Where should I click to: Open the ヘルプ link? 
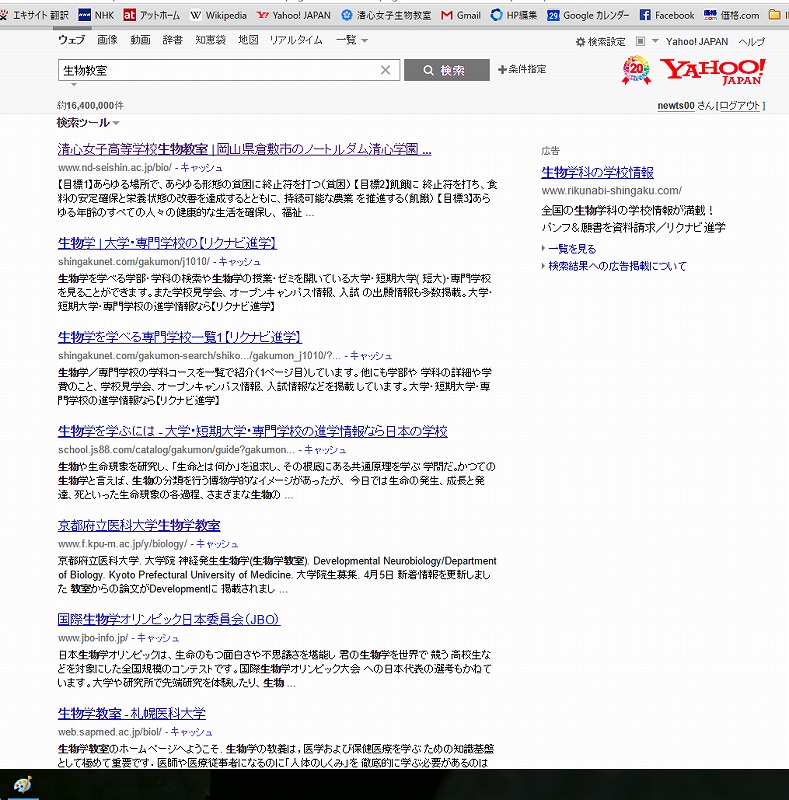point(752,42)
